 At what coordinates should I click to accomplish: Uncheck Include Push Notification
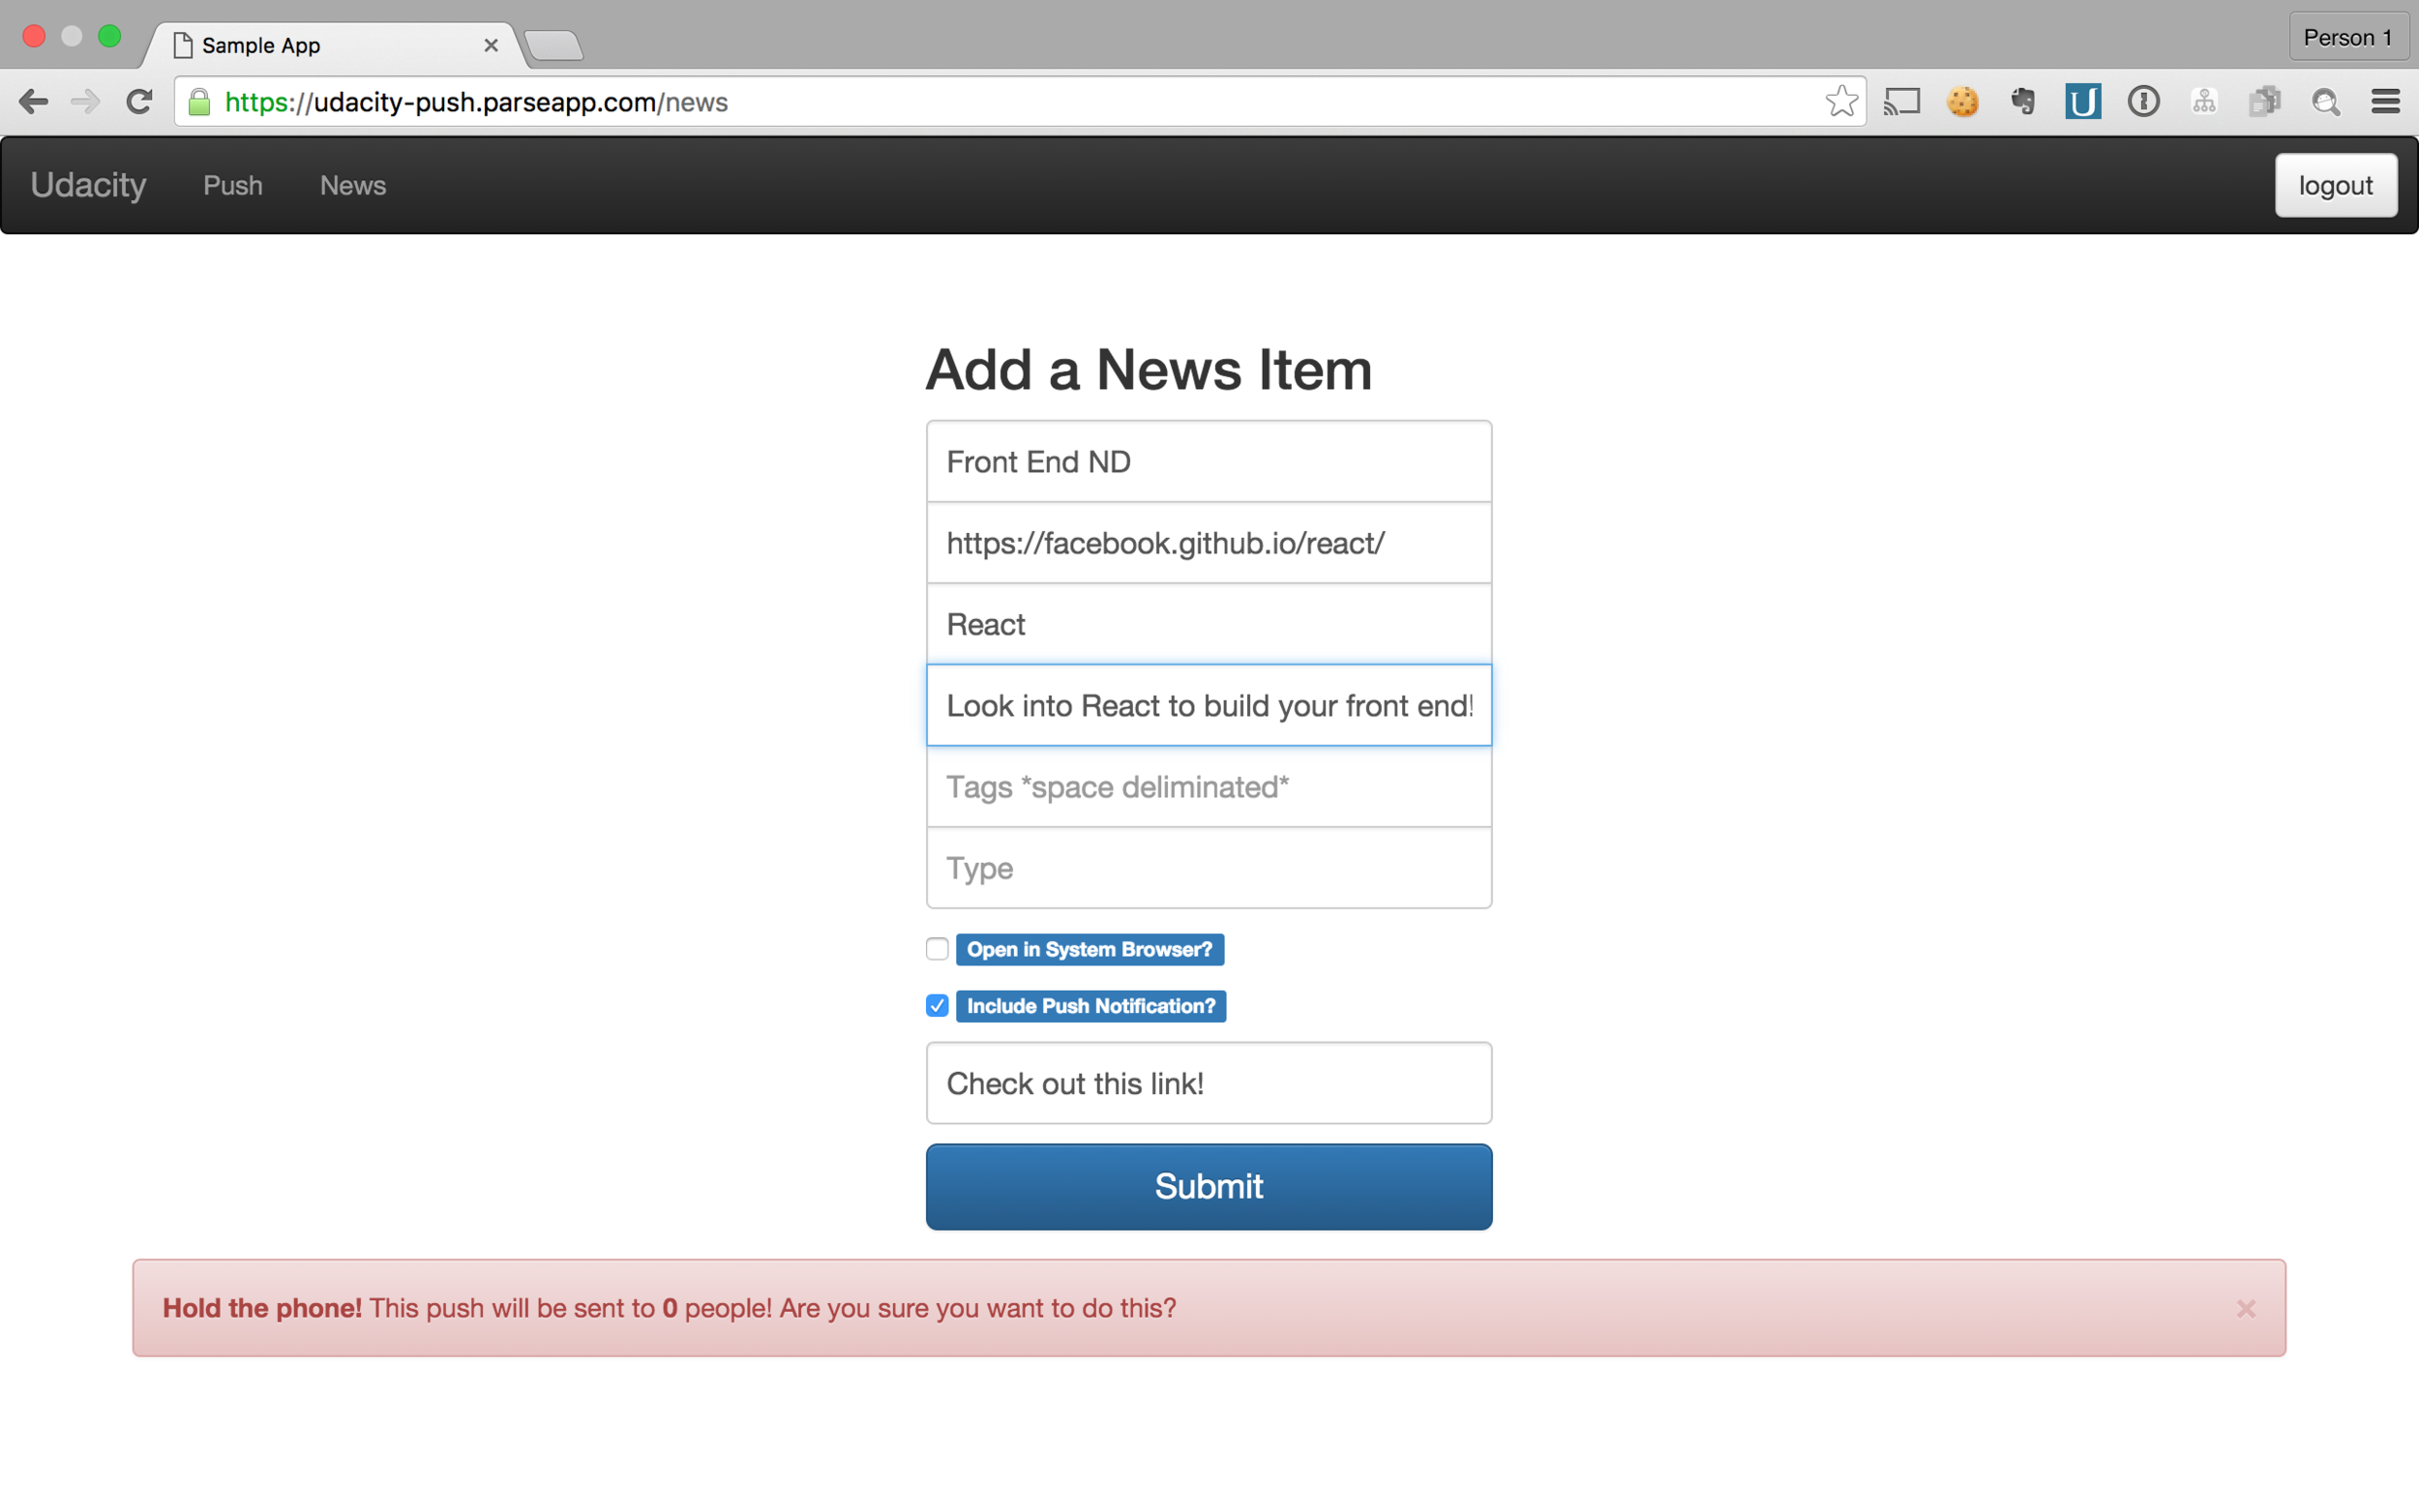pos(936,1006)
